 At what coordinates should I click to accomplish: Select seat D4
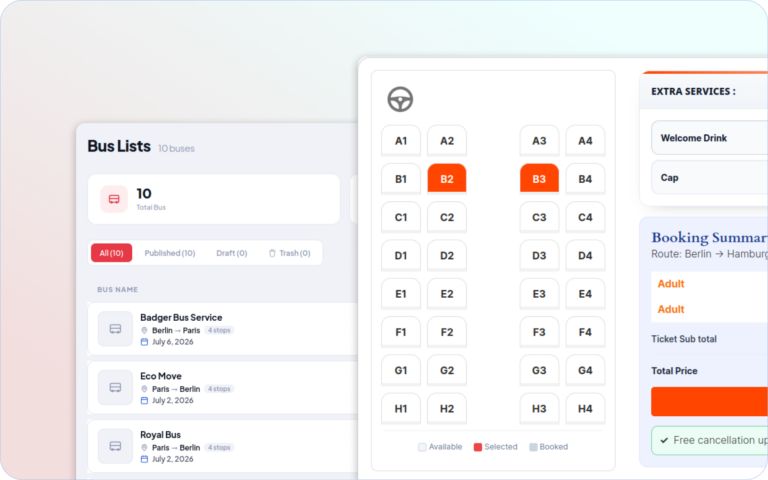coord(585,255)
